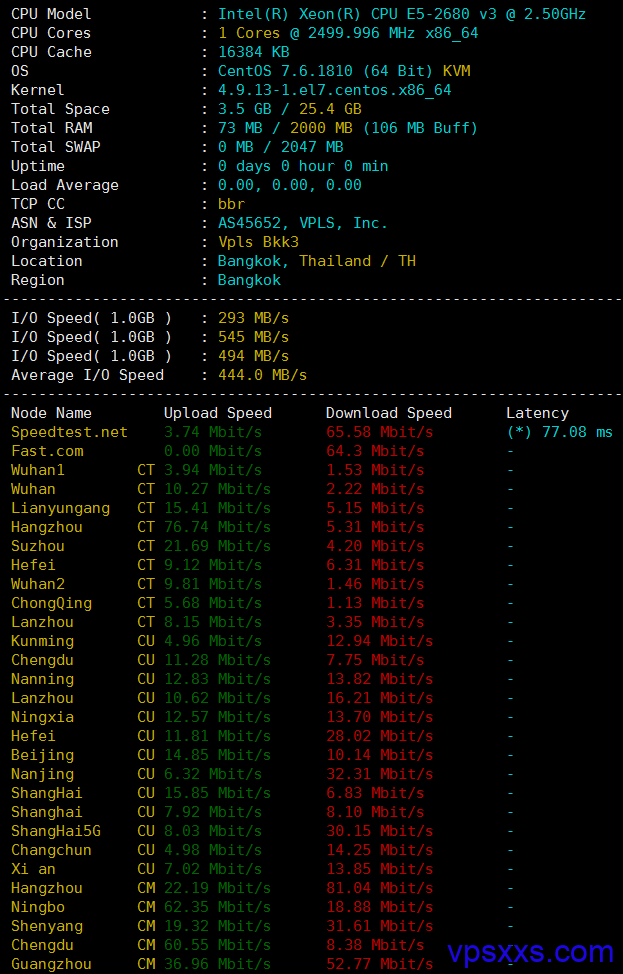The width and height of the screenshot is (623, 974).
Task: Click the yellow KVM virtualization label
Action: coord(456,71)
